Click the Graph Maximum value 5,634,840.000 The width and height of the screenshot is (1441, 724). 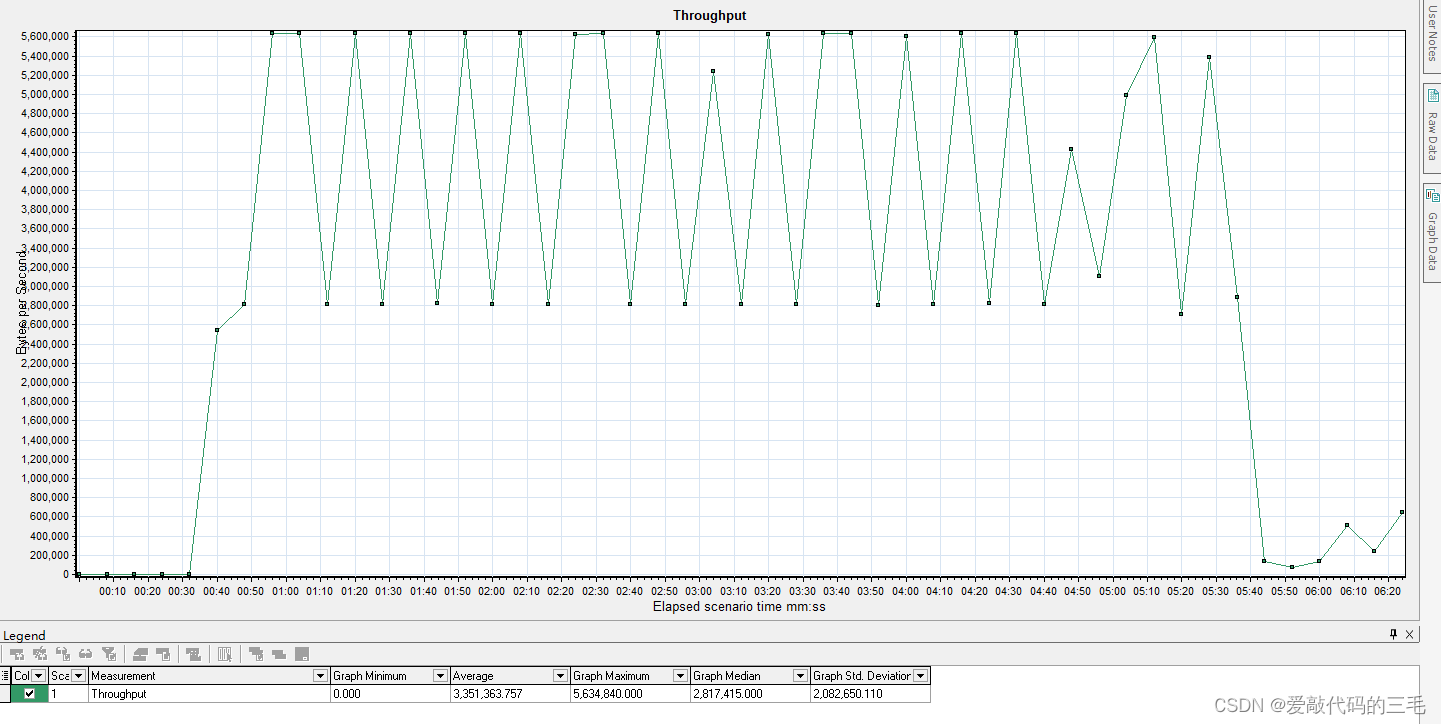607,693
